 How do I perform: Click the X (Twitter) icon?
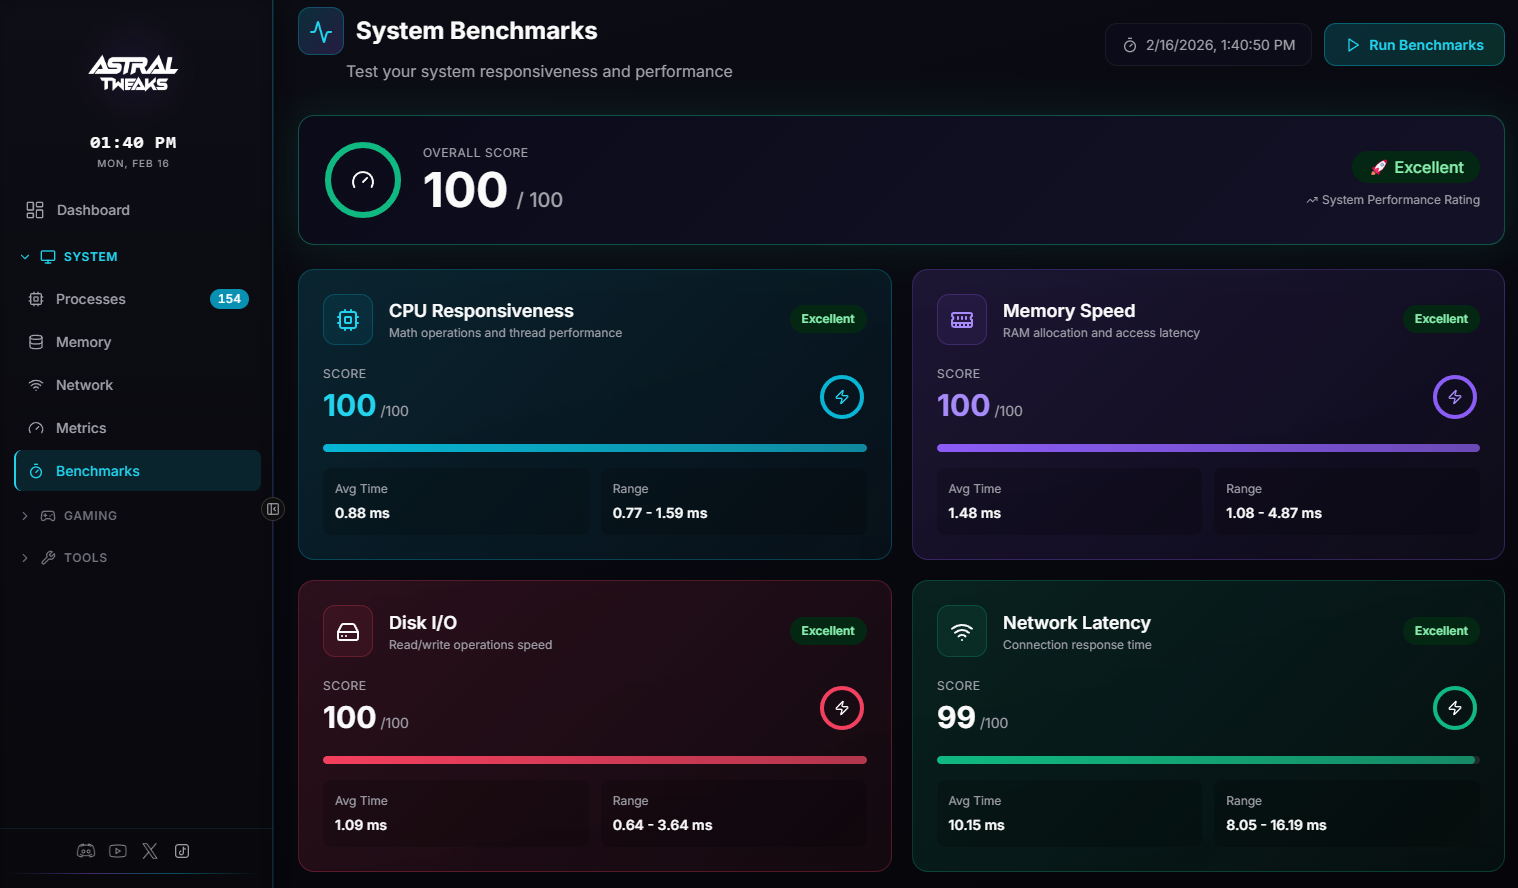pos(150,851)
